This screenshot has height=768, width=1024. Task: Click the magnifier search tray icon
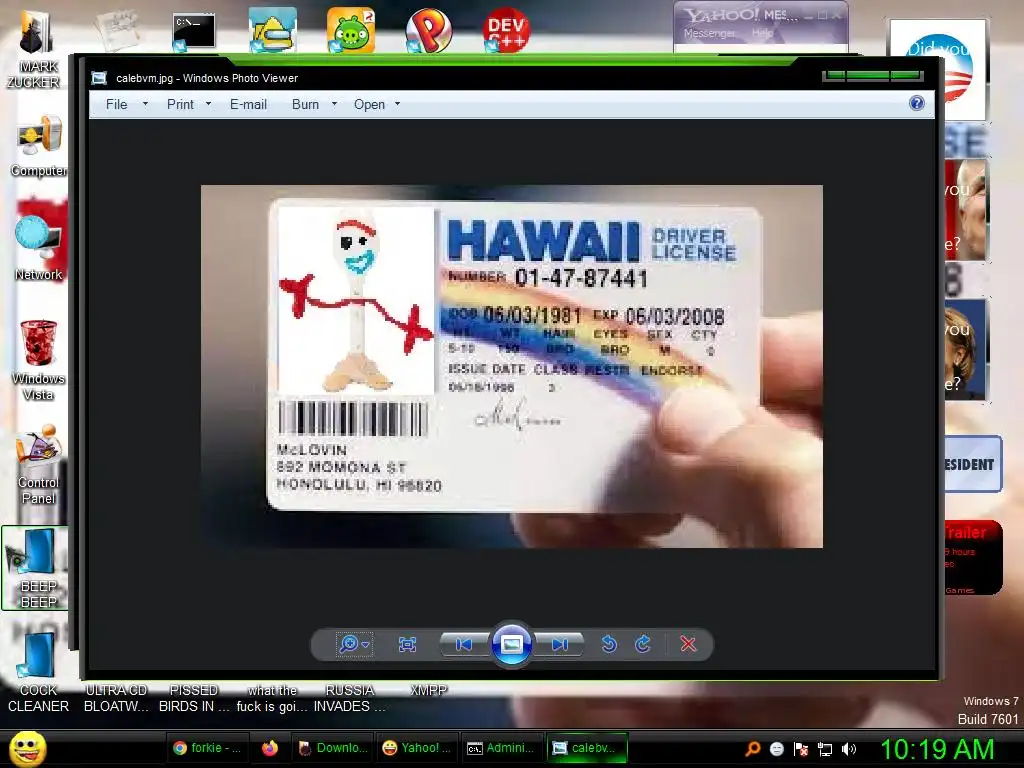click(753, 749)
